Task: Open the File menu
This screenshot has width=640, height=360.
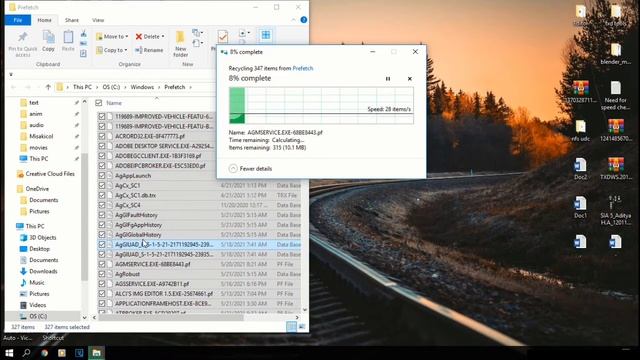Action: 18,20
